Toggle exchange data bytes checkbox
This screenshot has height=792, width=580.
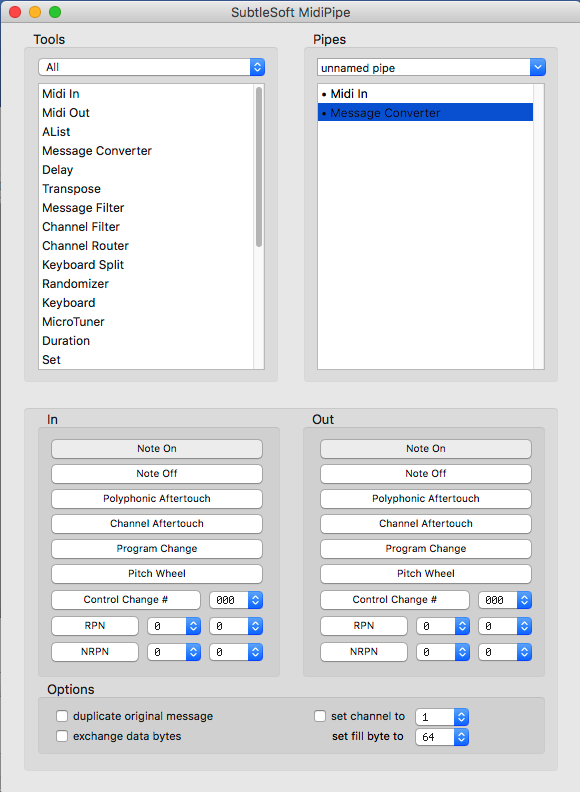[62, 736]
